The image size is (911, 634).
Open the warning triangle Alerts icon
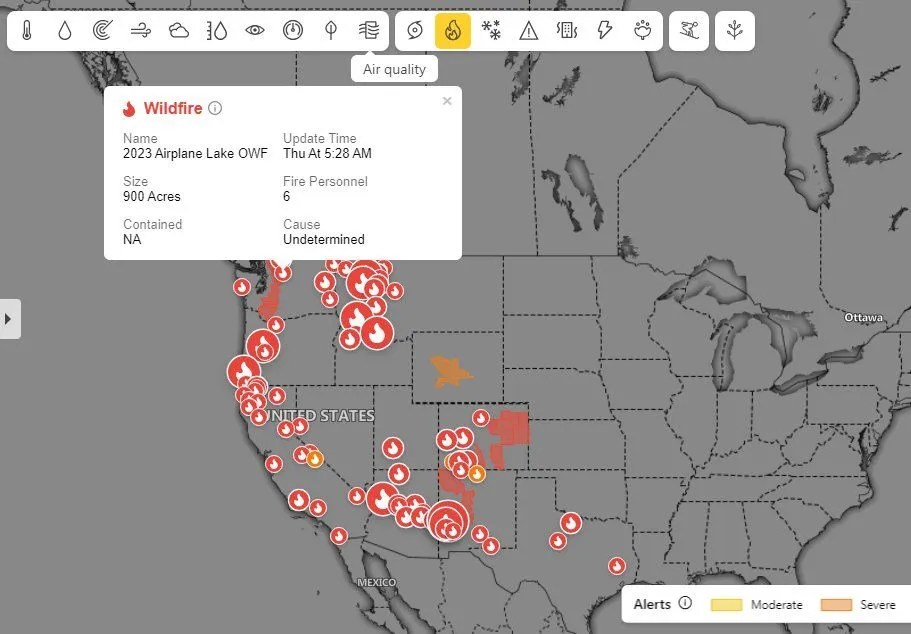[x=529, y=30]
